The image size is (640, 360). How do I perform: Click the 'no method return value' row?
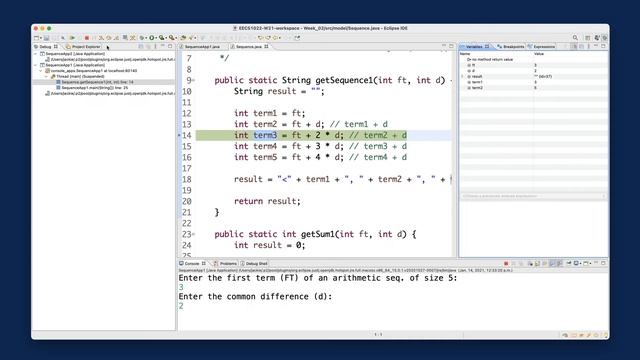coord(489,59)
